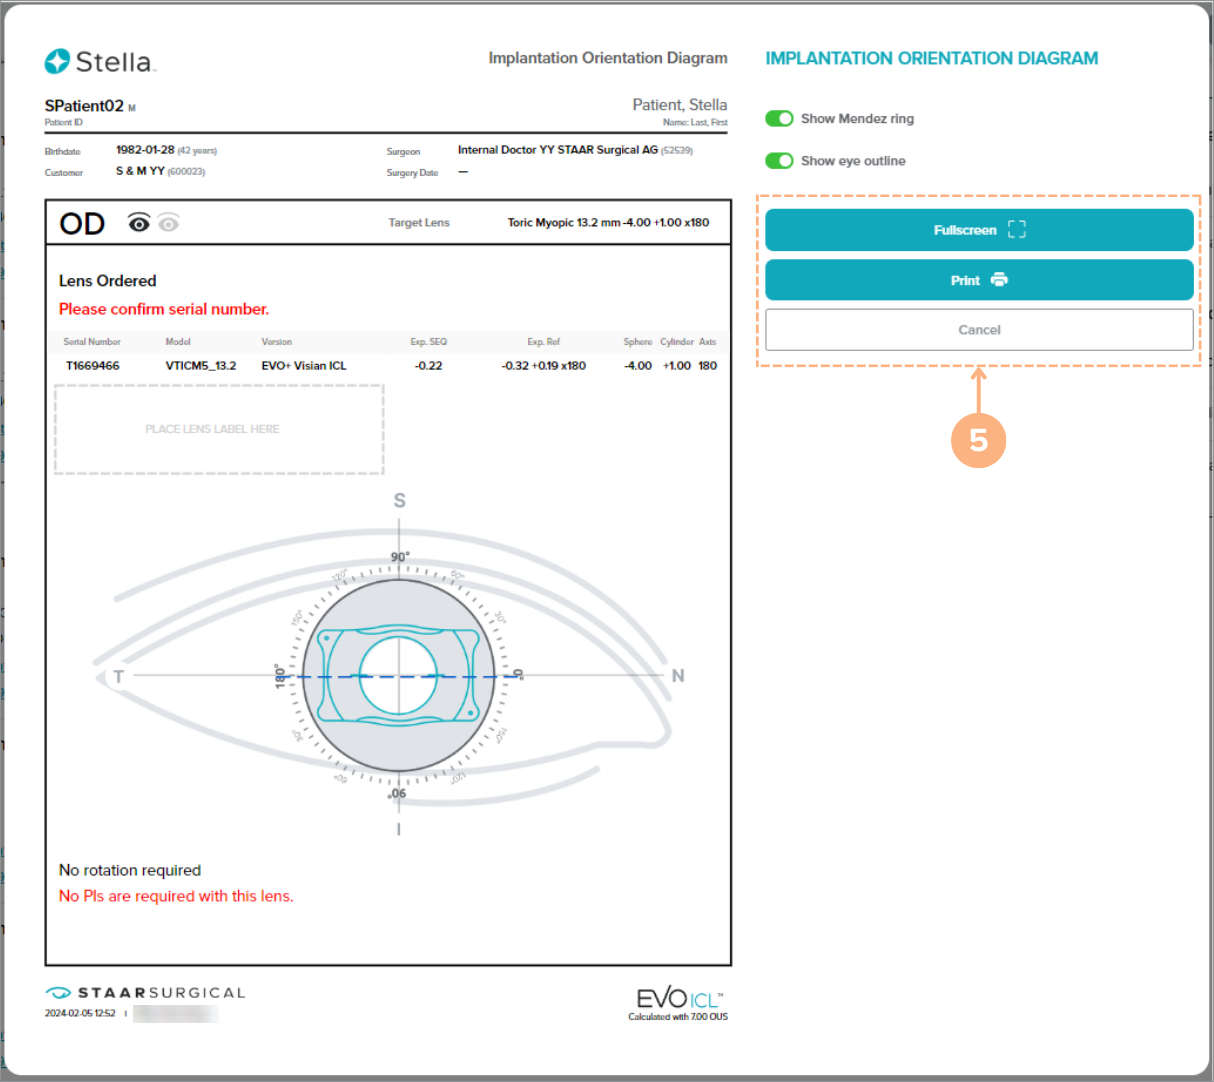This screenshot has height=1082, width=1214.
Task: Click the Stella star logo icon
Action: (x=57, y=62)
